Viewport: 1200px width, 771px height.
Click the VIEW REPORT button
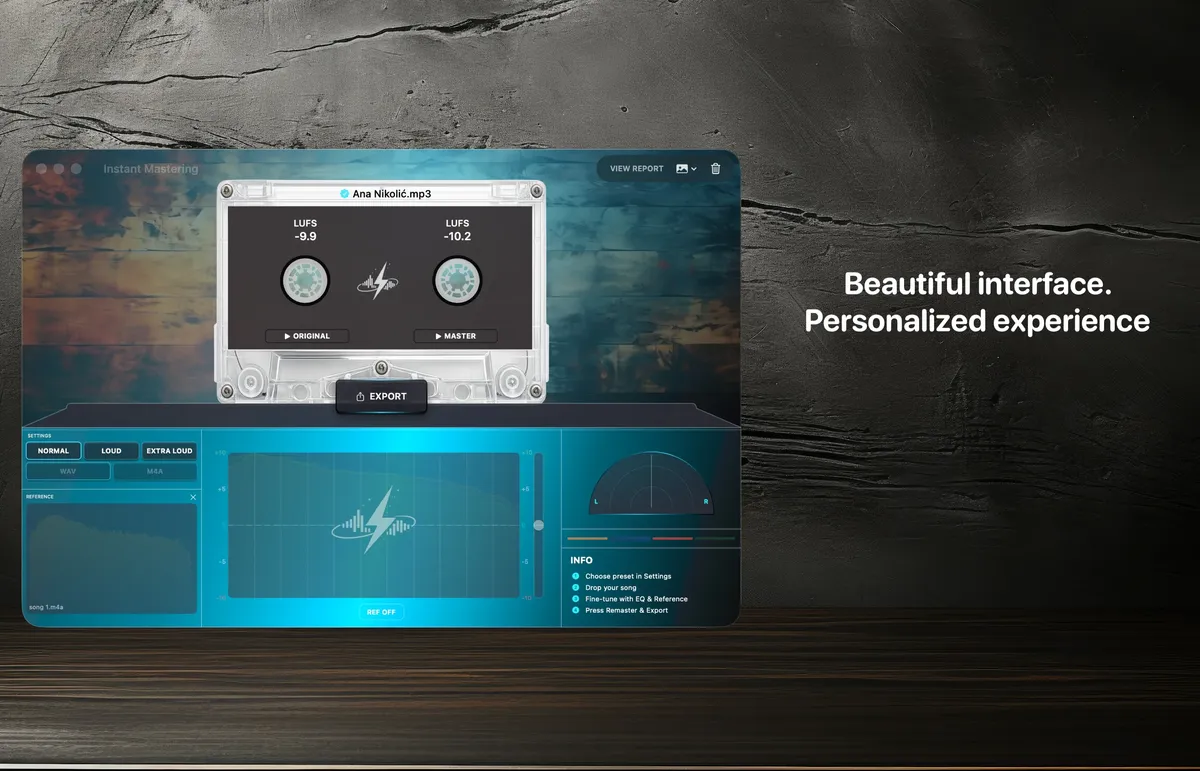(x=638, y=168)
